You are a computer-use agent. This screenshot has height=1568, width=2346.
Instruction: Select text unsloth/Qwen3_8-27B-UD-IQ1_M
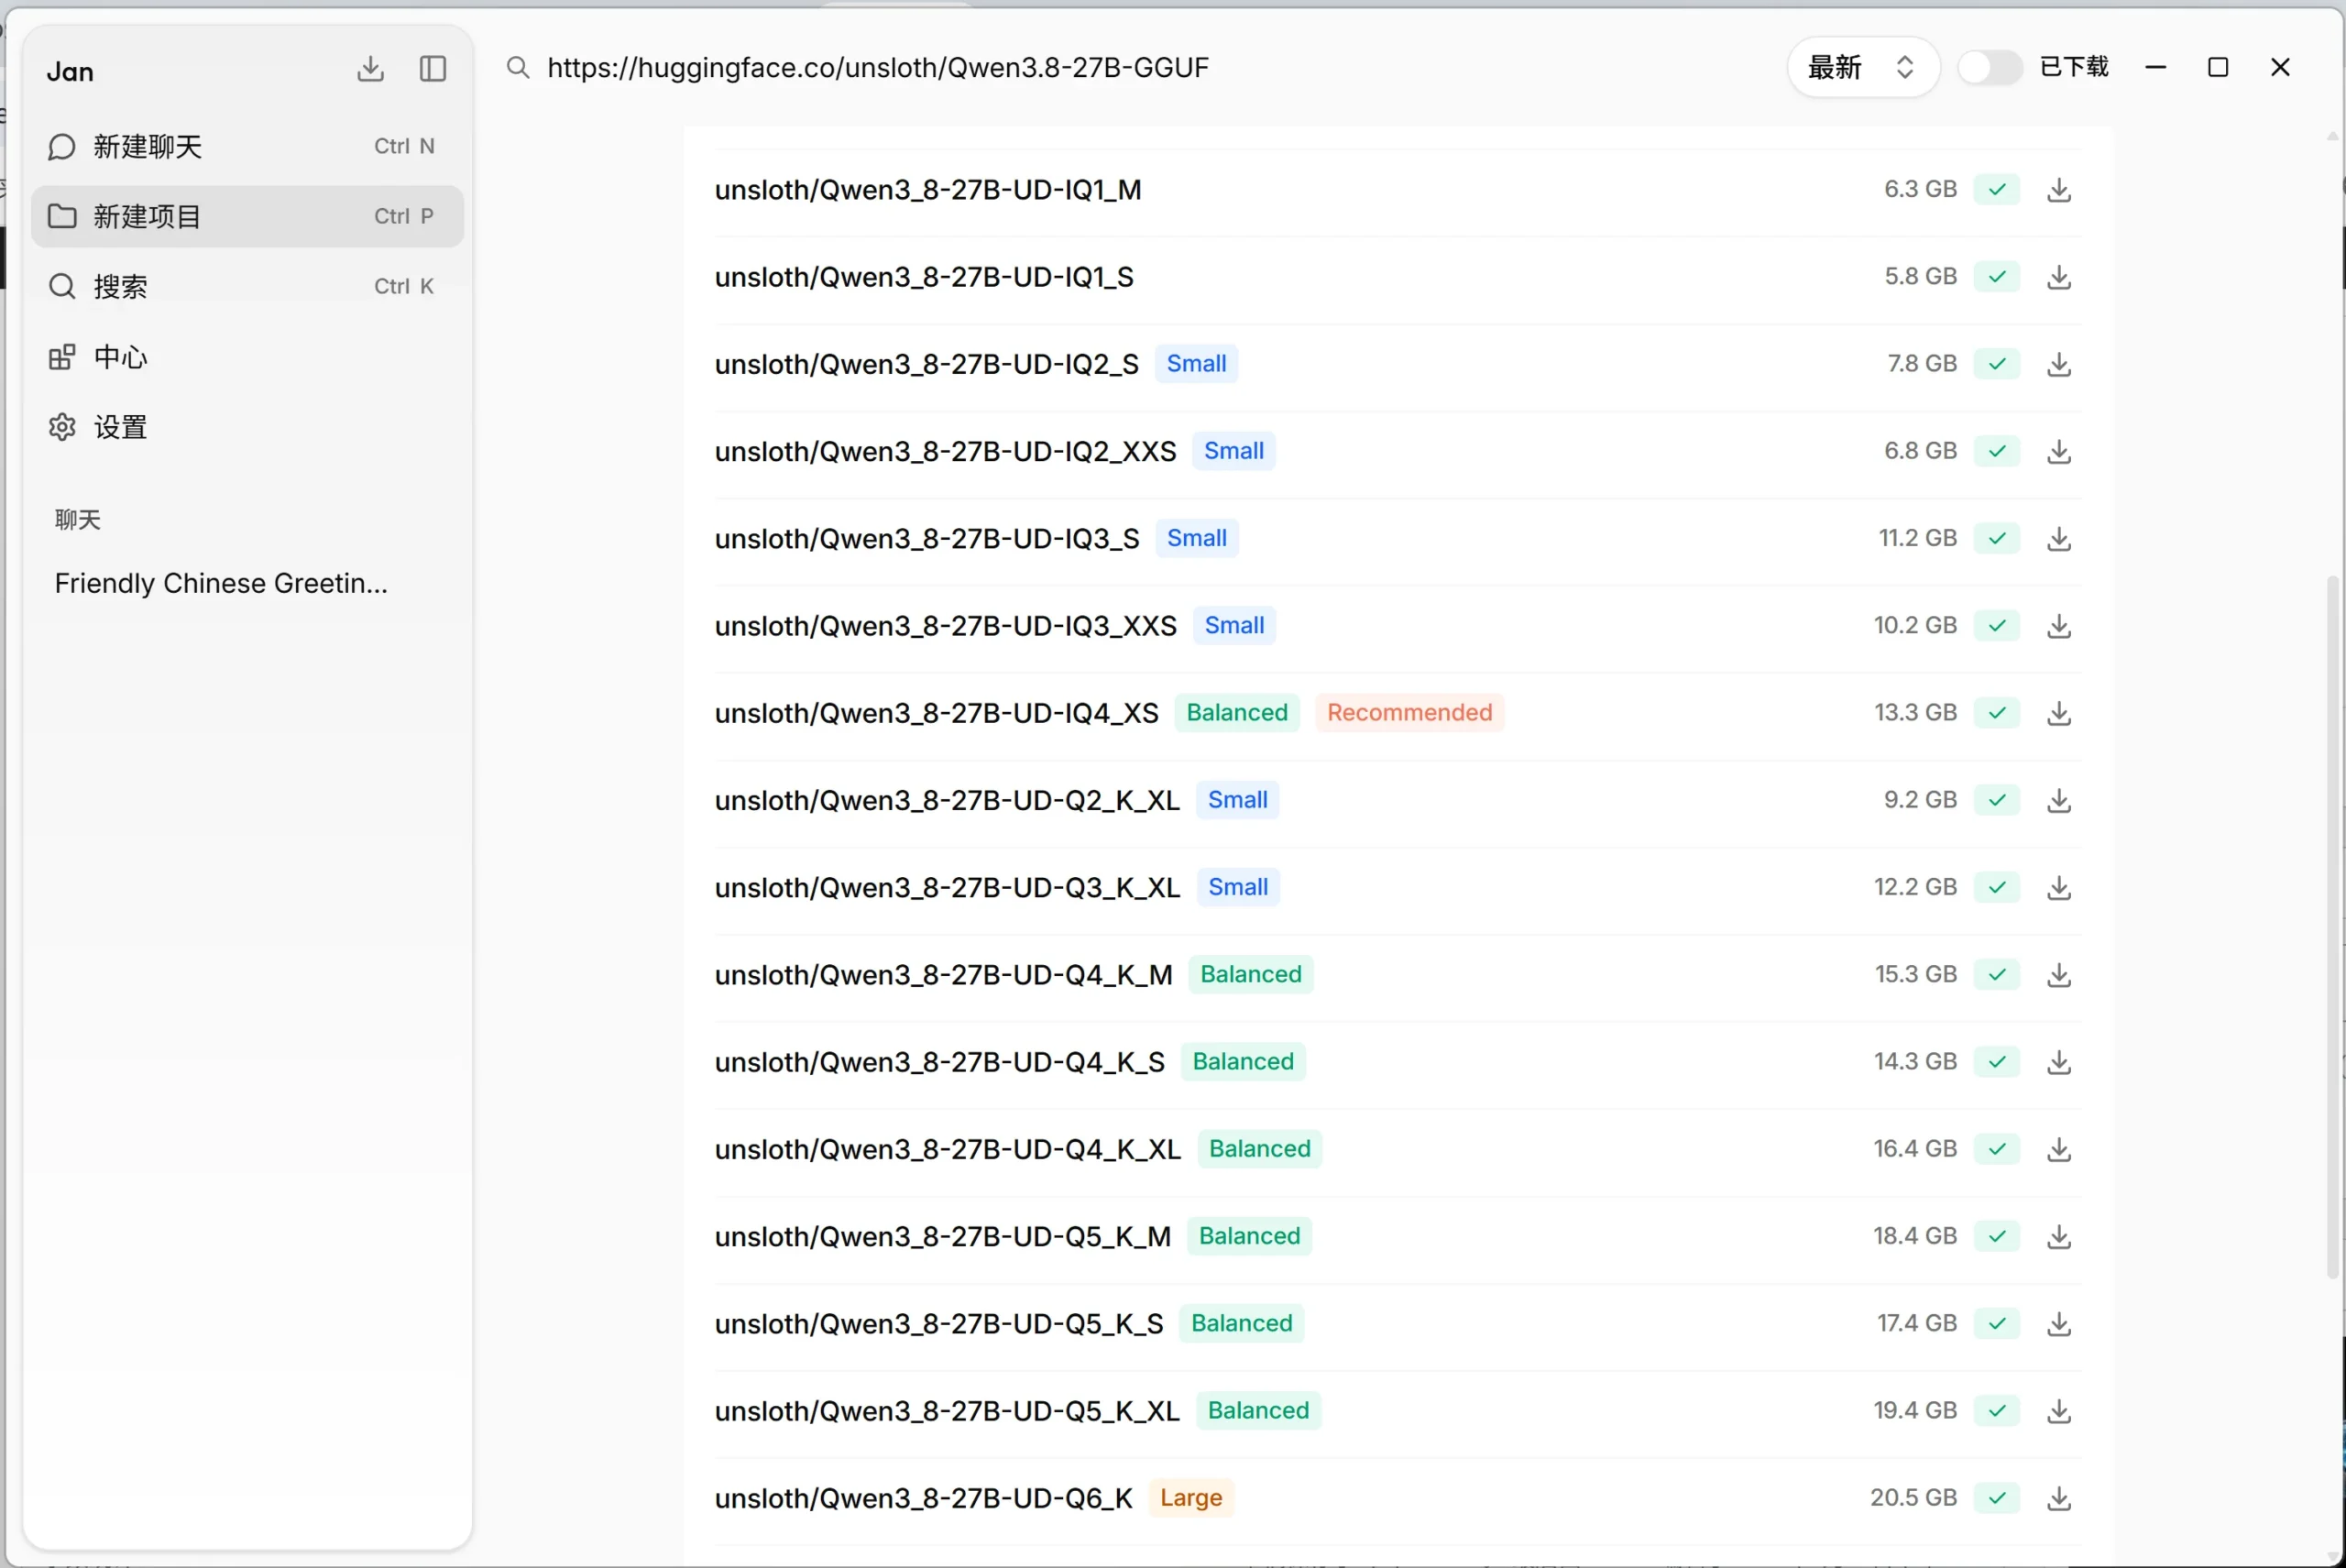(928, 190)
